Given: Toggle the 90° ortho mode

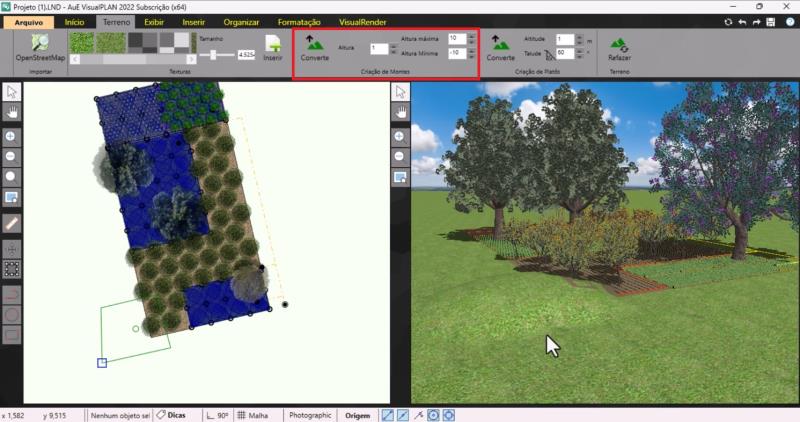Looking at the screenshot, I should (217, 415).
